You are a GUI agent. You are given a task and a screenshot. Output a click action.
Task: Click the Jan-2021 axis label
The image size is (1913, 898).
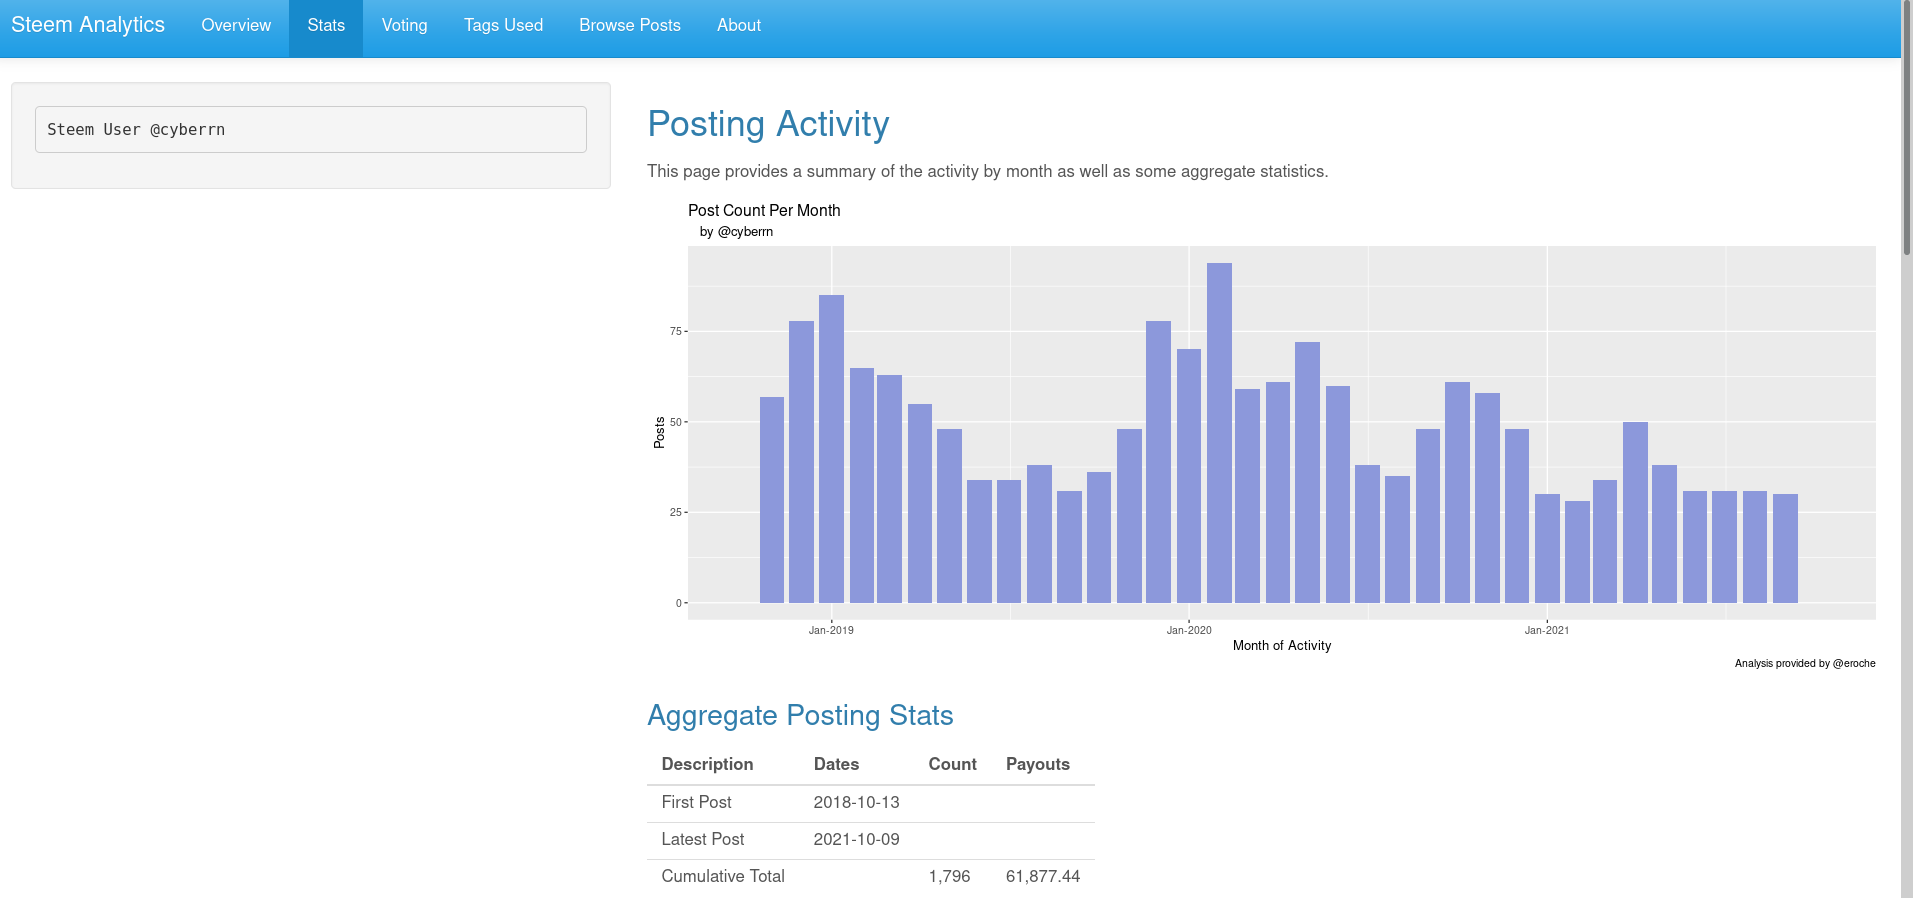[1547, 630]
